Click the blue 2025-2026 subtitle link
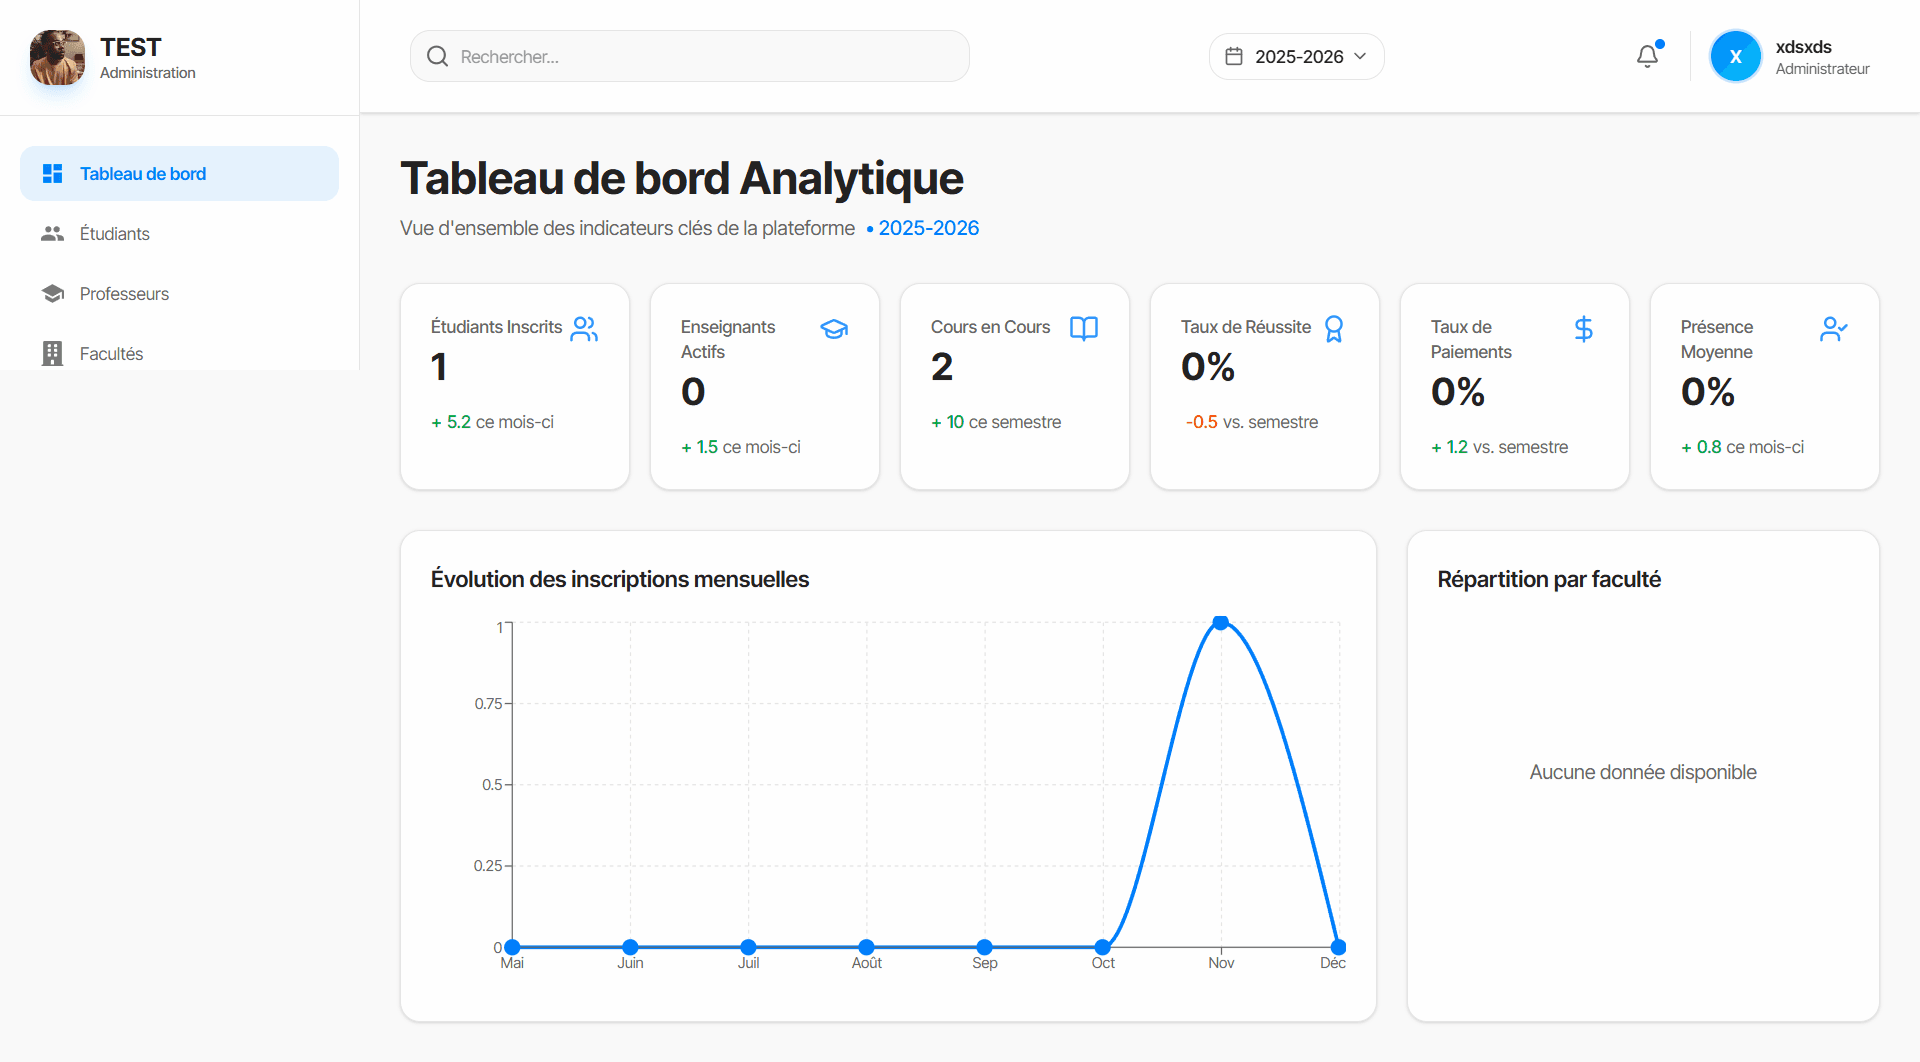This screenshot has width=1920, height=1062. 928,228
